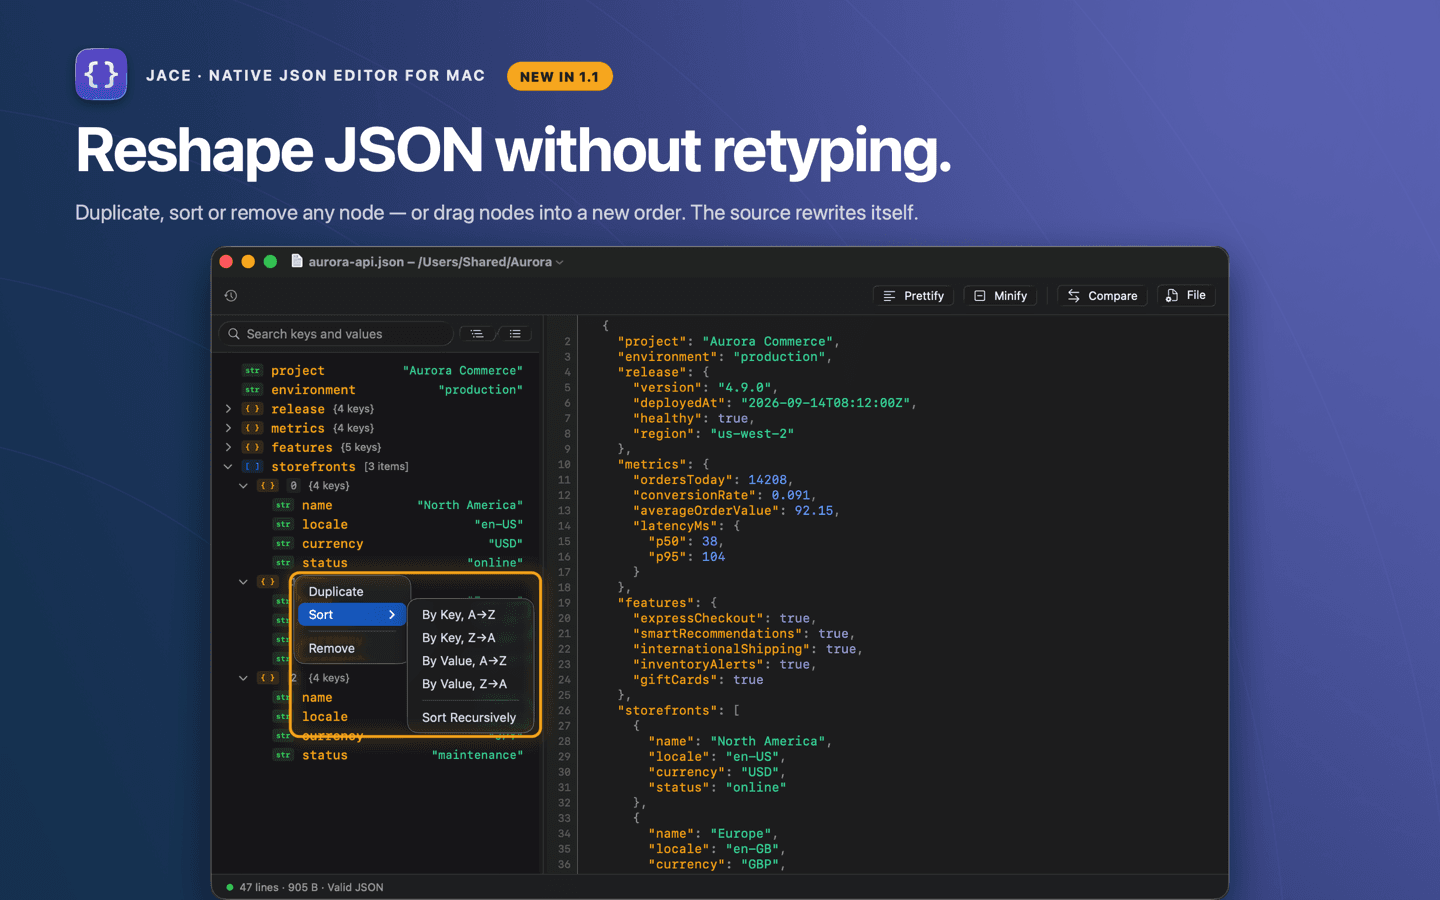Viewport: 1440px width, 900px height.
Task: Click the str badge of the USD currency row
Action: pos(284,544)
